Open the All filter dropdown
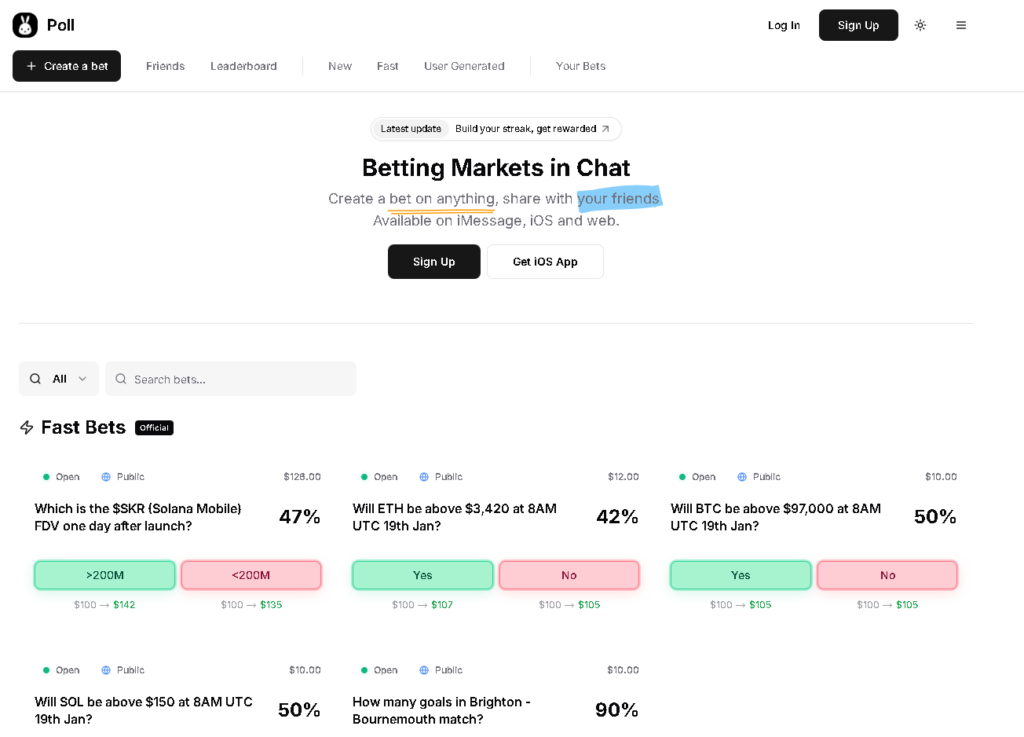 (58, 379)
